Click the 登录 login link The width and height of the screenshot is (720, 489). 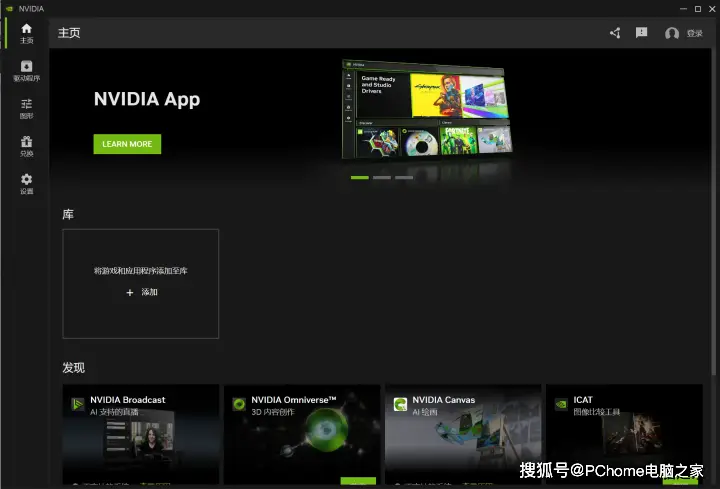click(x=695, y=33)
